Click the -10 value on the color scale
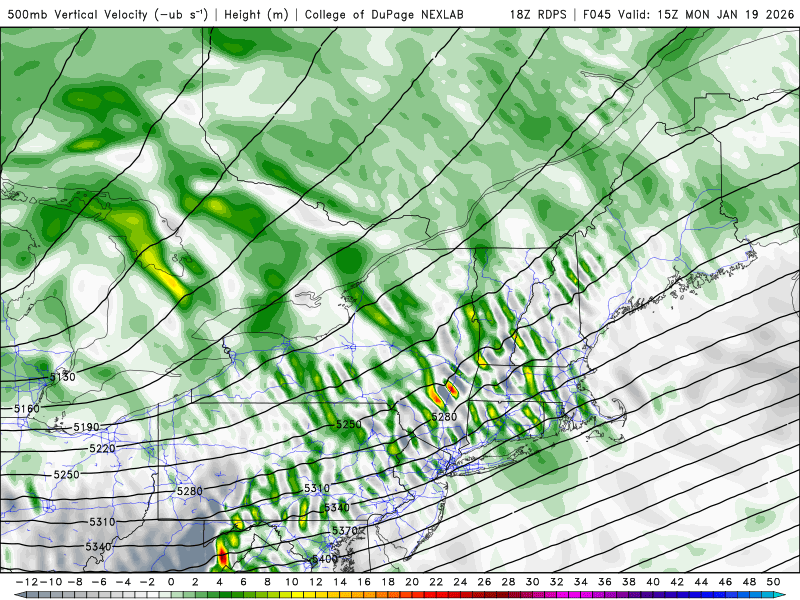The image size is (800, 600). click(50, 582)
